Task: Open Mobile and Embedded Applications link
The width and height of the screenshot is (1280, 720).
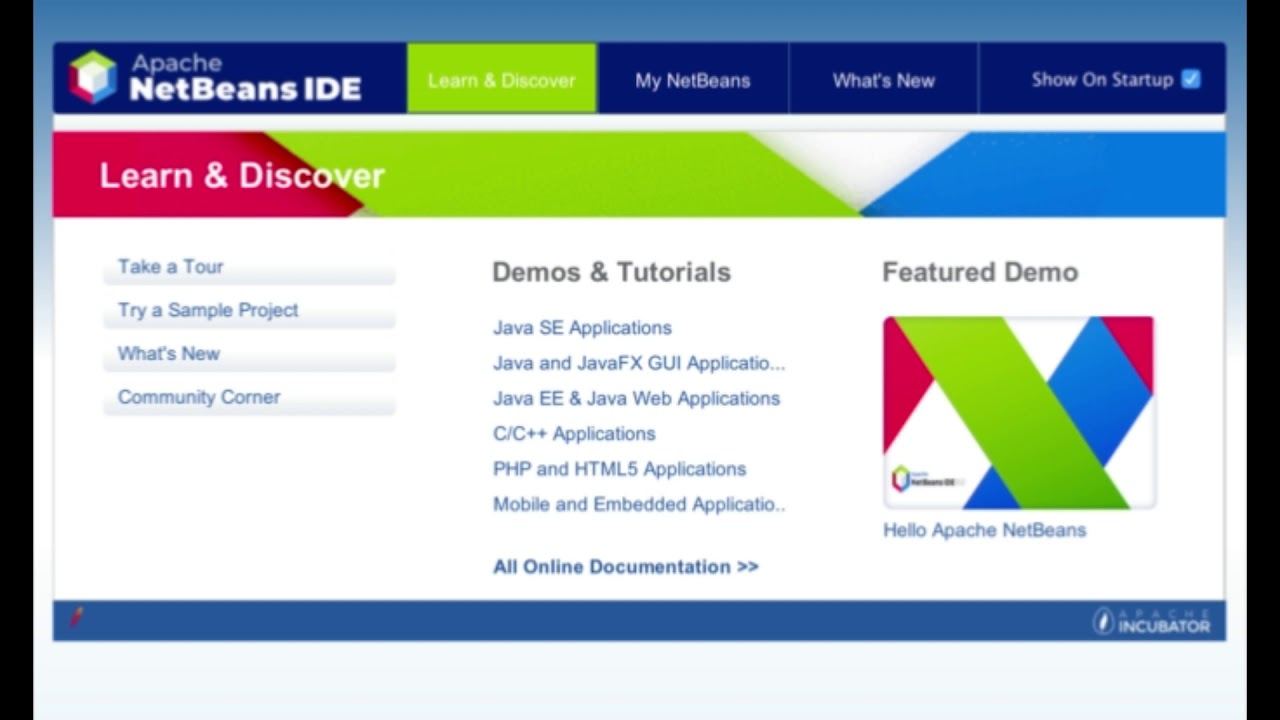Action: pyautogui.click(x=639, y=504)
